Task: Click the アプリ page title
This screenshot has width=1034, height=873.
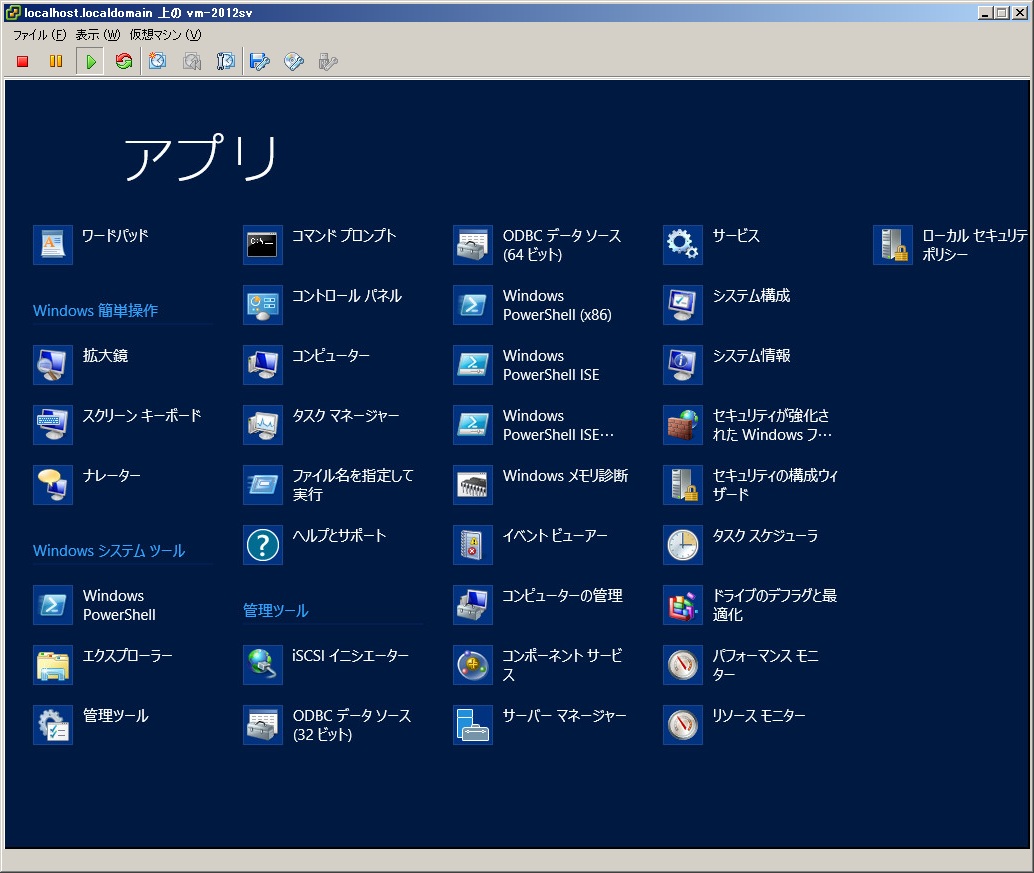Action: (x=200, y=157)
